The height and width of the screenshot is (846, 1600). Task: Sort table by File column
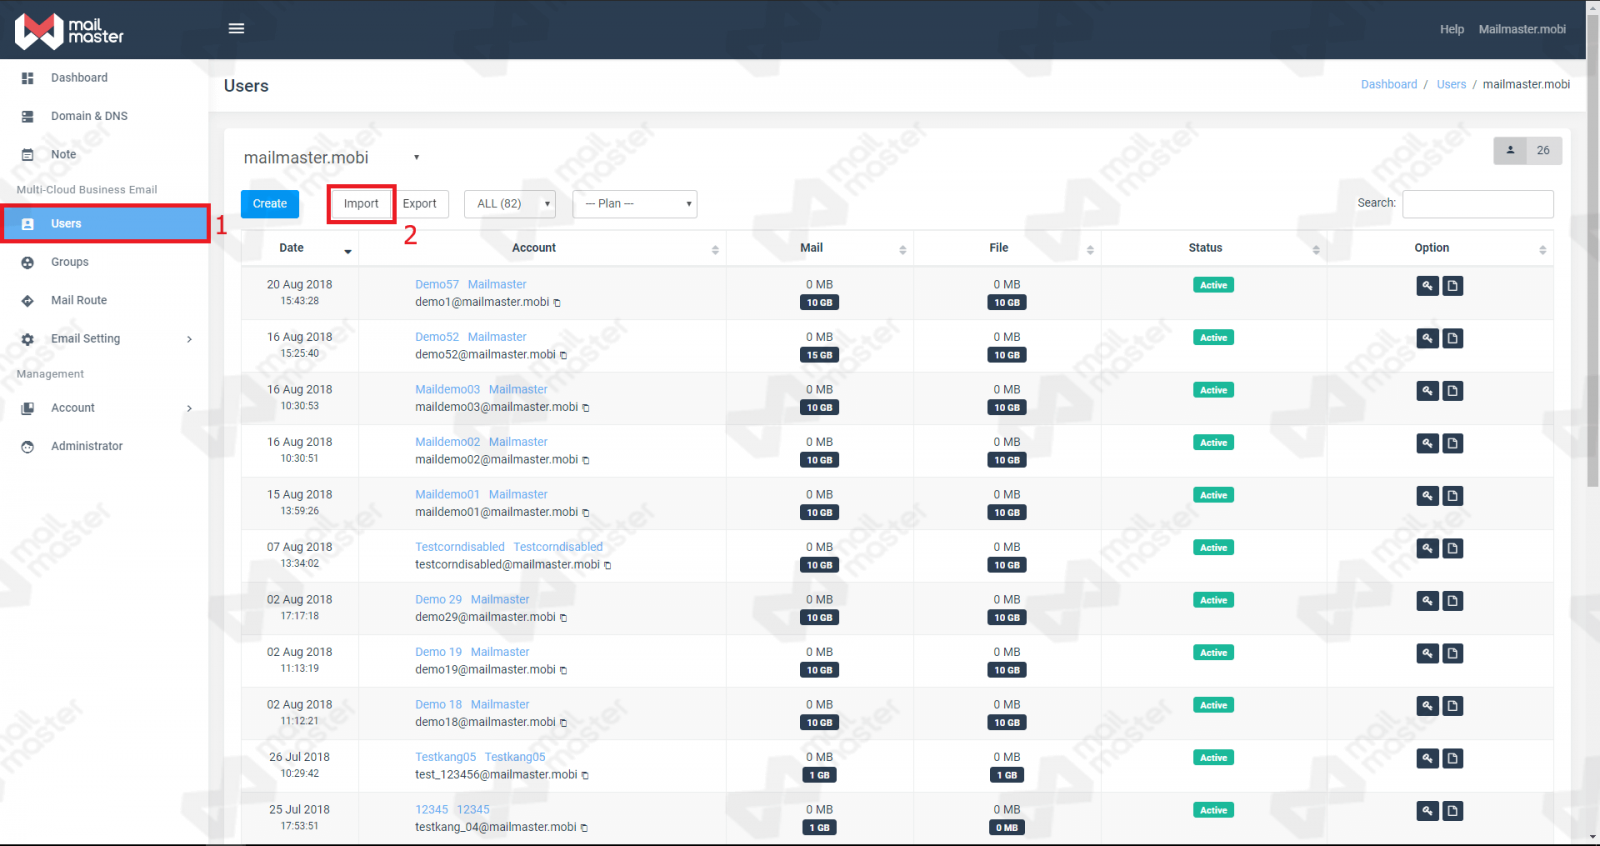click(1007, 248)
